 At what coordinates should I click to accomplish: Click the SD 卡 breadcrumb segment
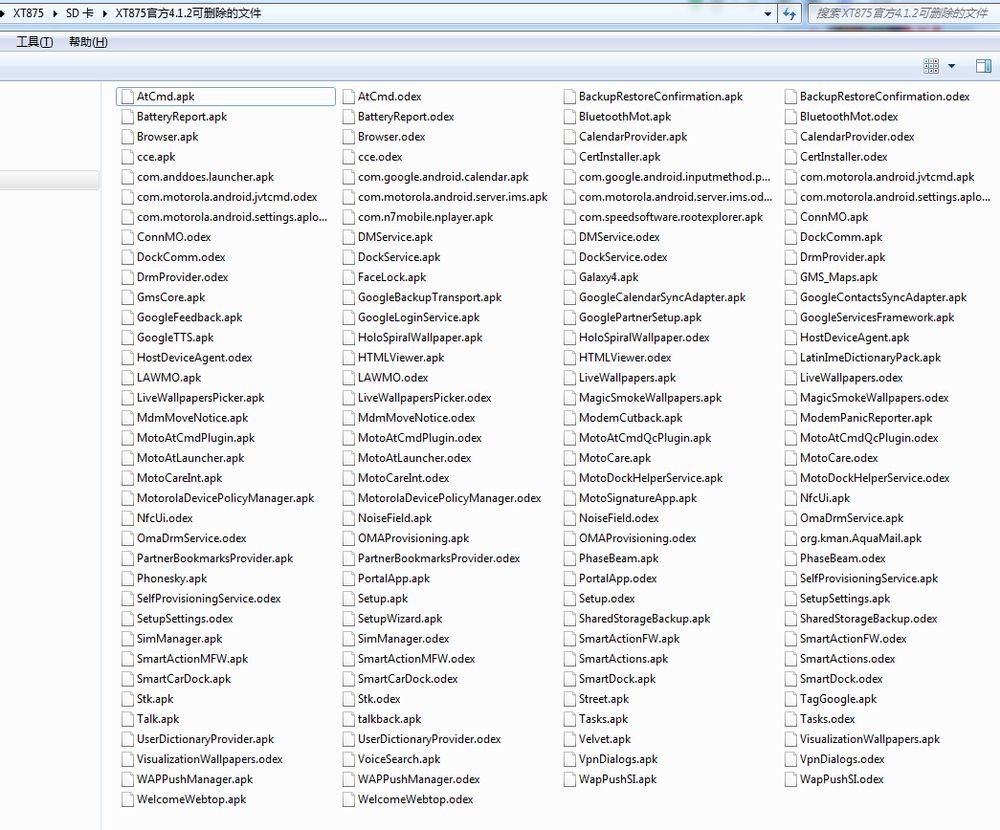(80, 13)
